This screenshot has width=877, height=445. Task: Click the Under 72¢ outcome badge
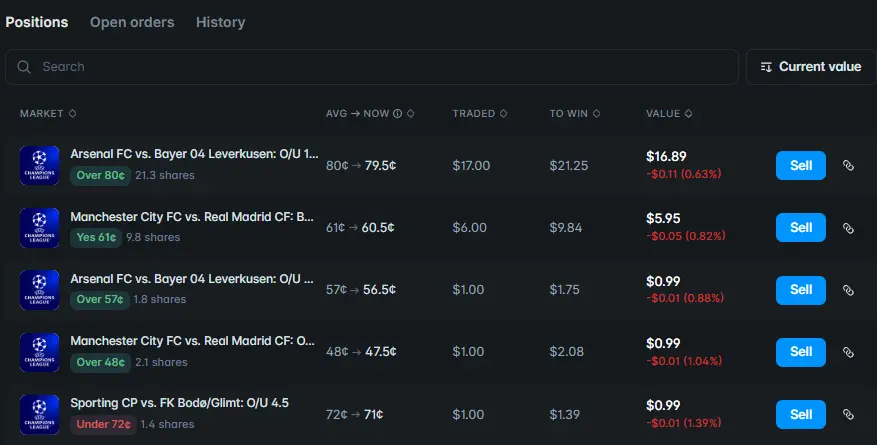(101, 424)
